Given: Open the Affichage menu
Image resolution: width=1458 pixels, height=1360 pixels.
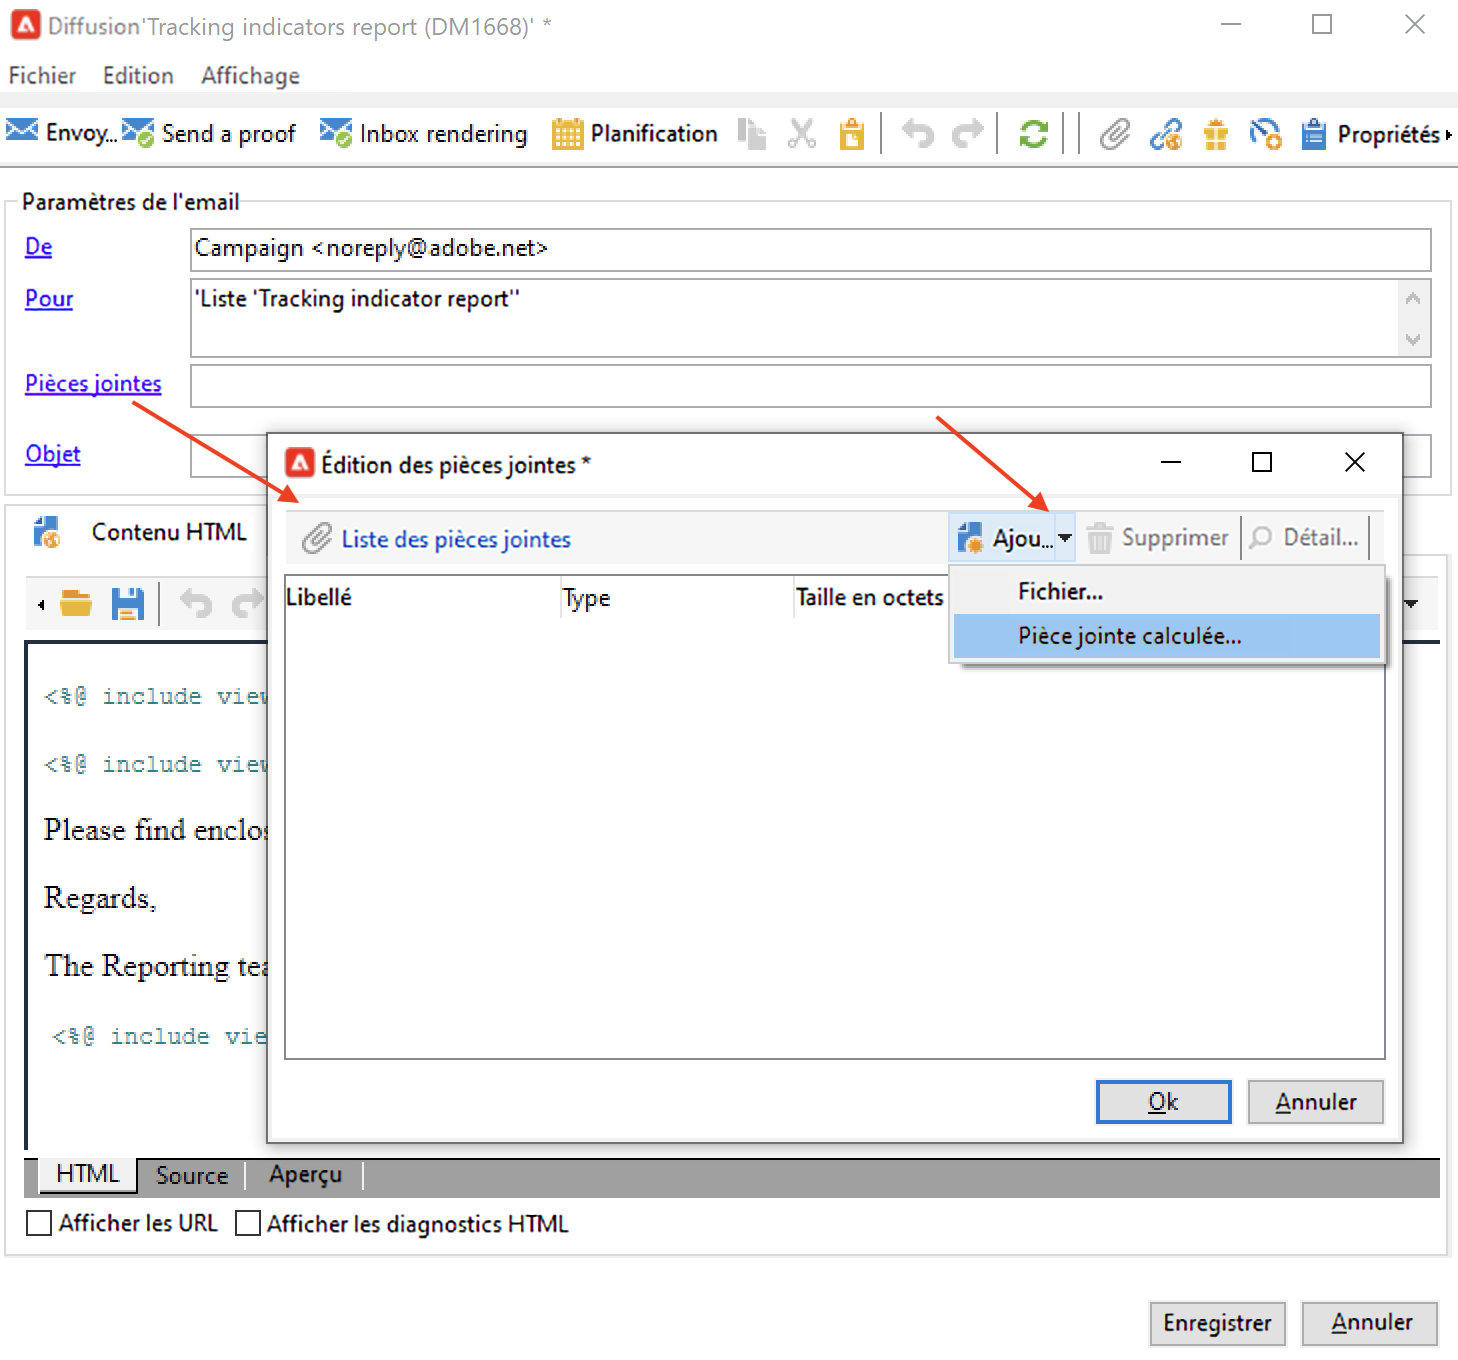Looking at the screenshot, I should (250, 76).
